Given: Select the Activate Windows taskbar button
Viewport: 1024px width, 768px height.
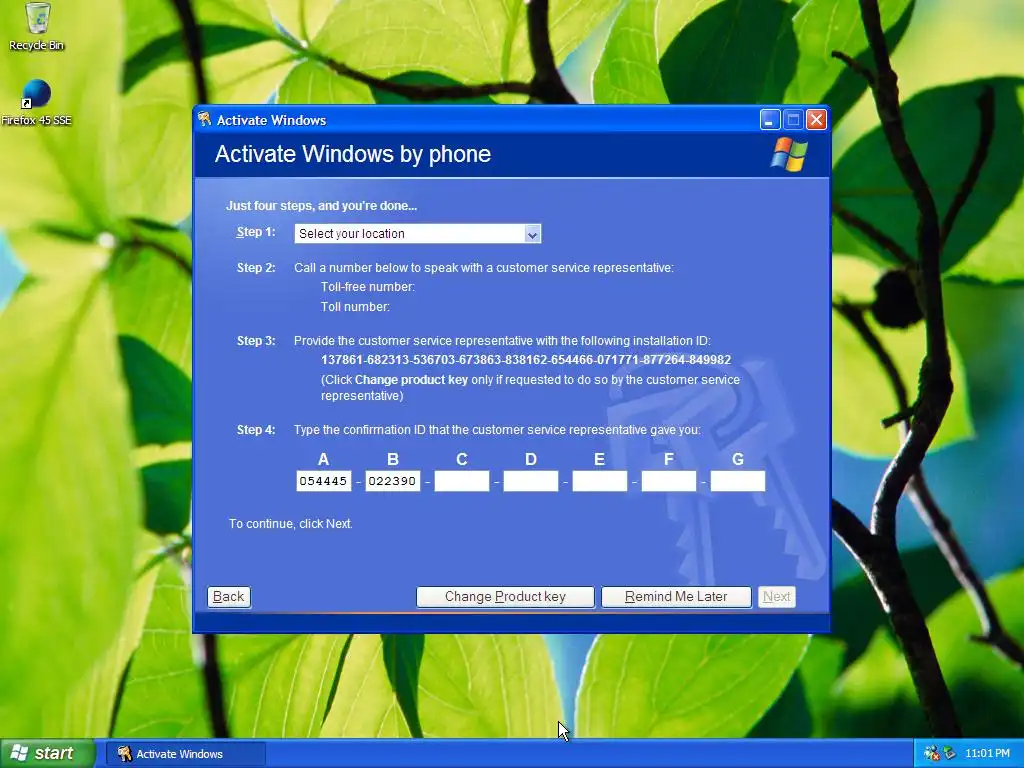Looking at the screenshot, I should (186, 754).
